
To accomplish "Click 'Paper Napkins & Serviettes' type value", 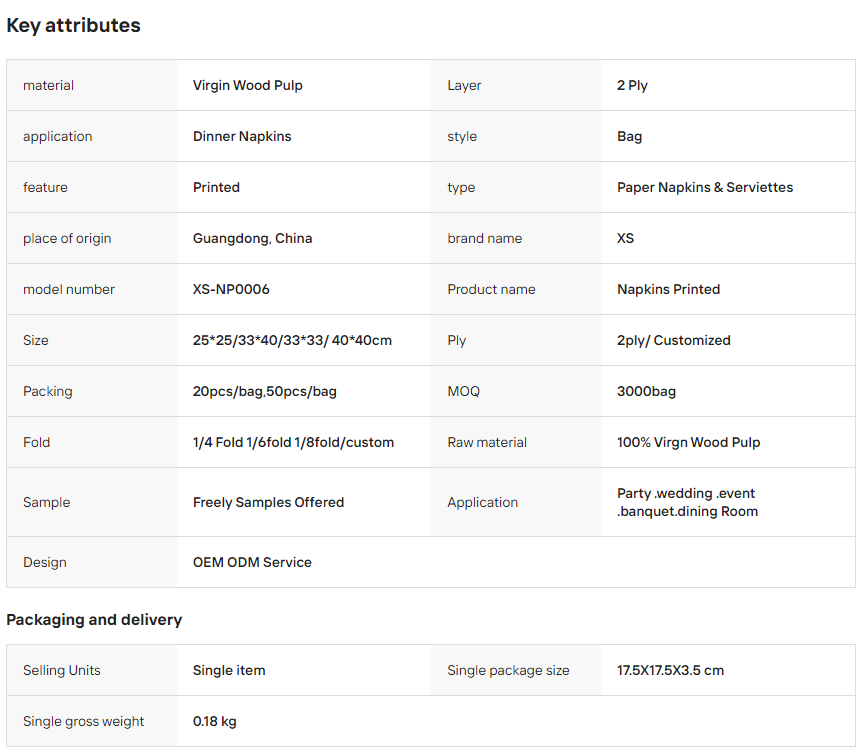I will click(705, 187).
